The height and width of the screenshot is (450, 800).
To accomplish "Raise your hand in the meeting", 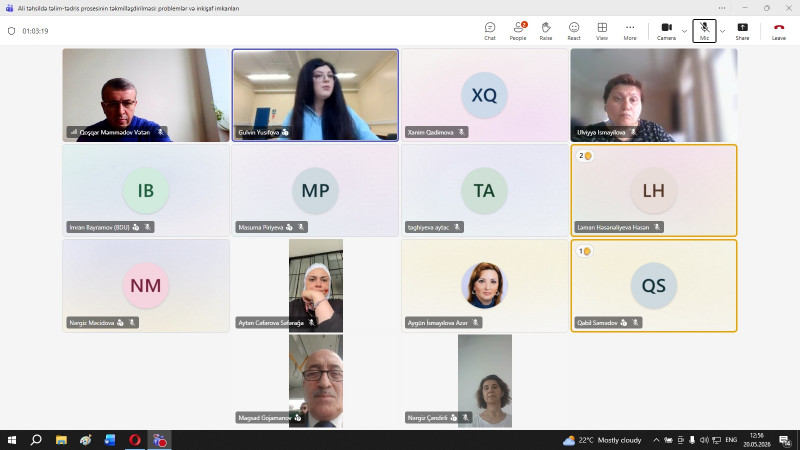I will (546, 31).
